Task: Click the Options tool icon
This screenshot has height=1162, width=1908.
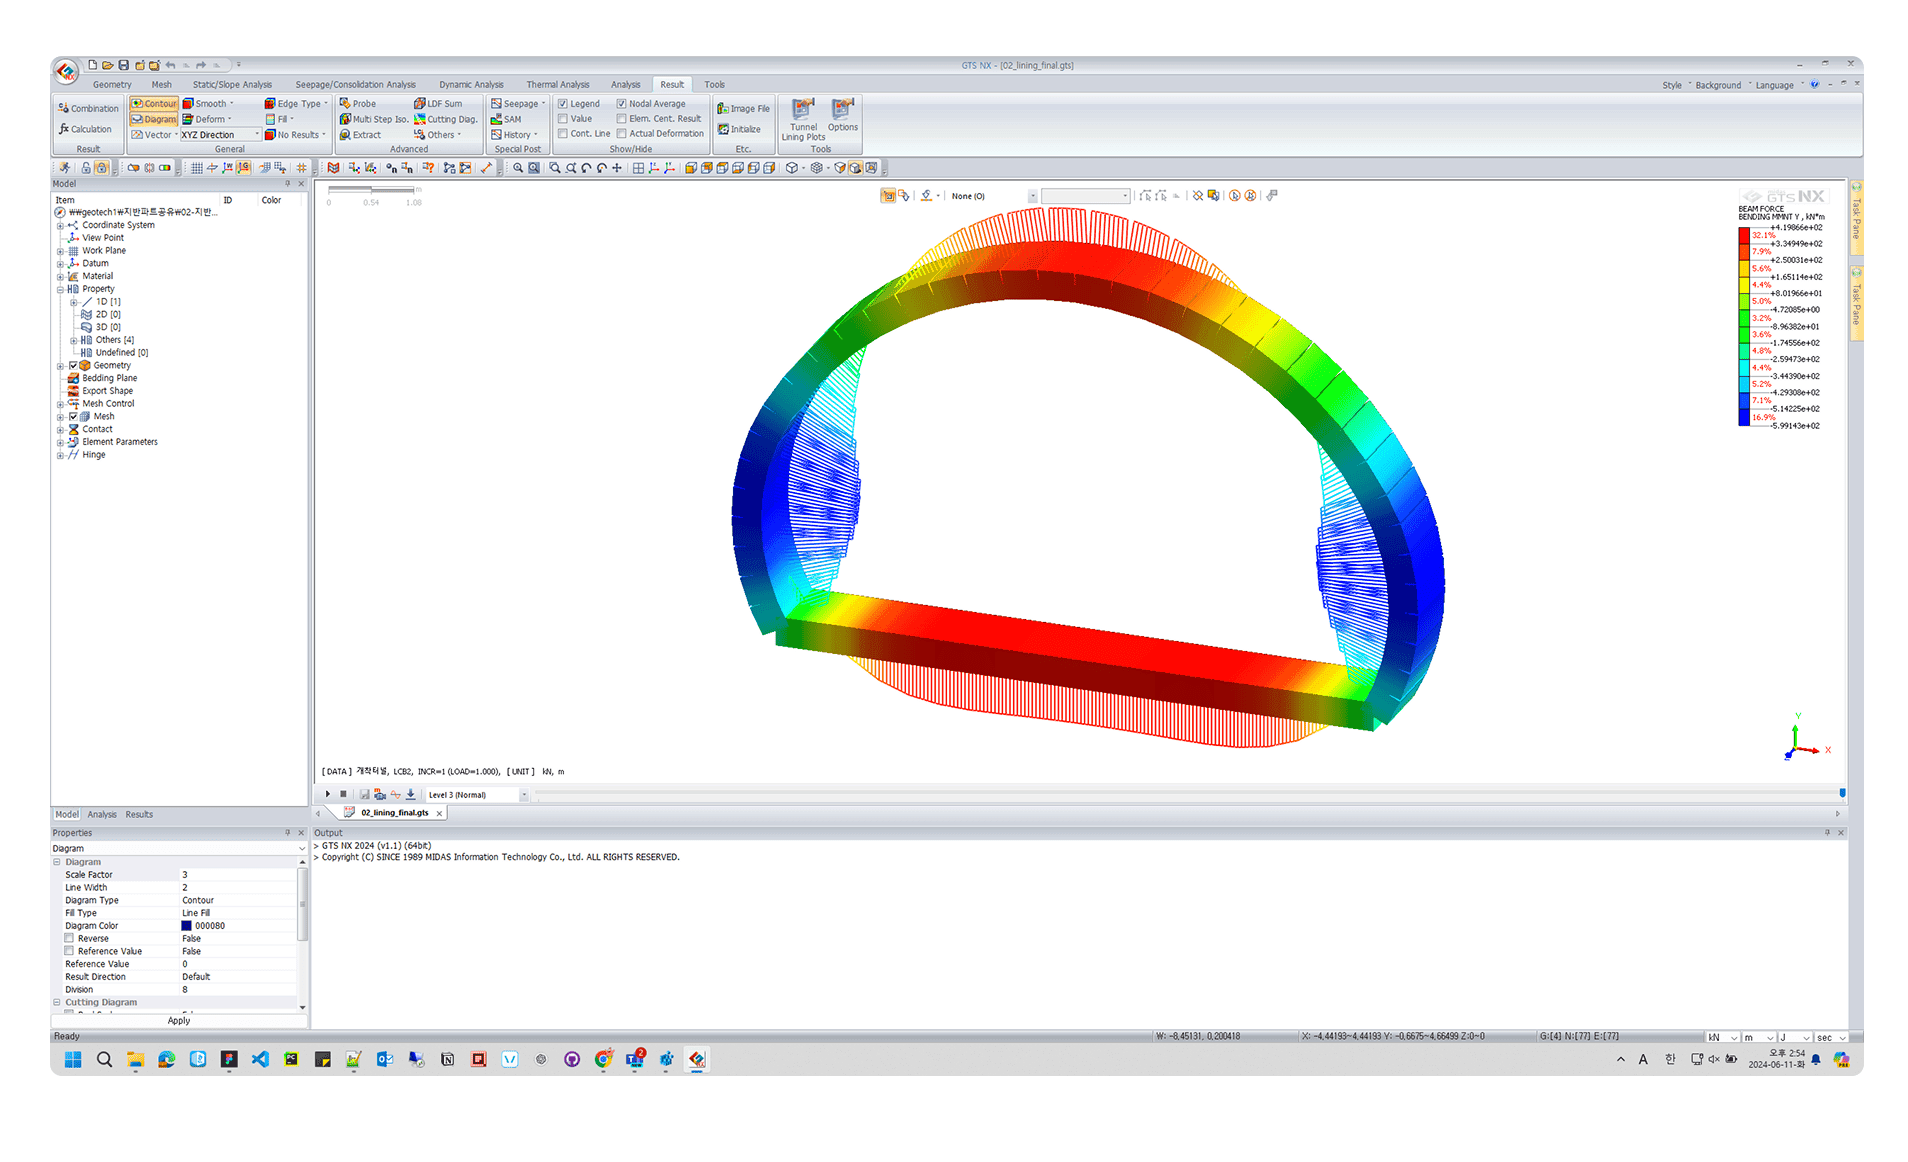Action: [x=842, y=115]
